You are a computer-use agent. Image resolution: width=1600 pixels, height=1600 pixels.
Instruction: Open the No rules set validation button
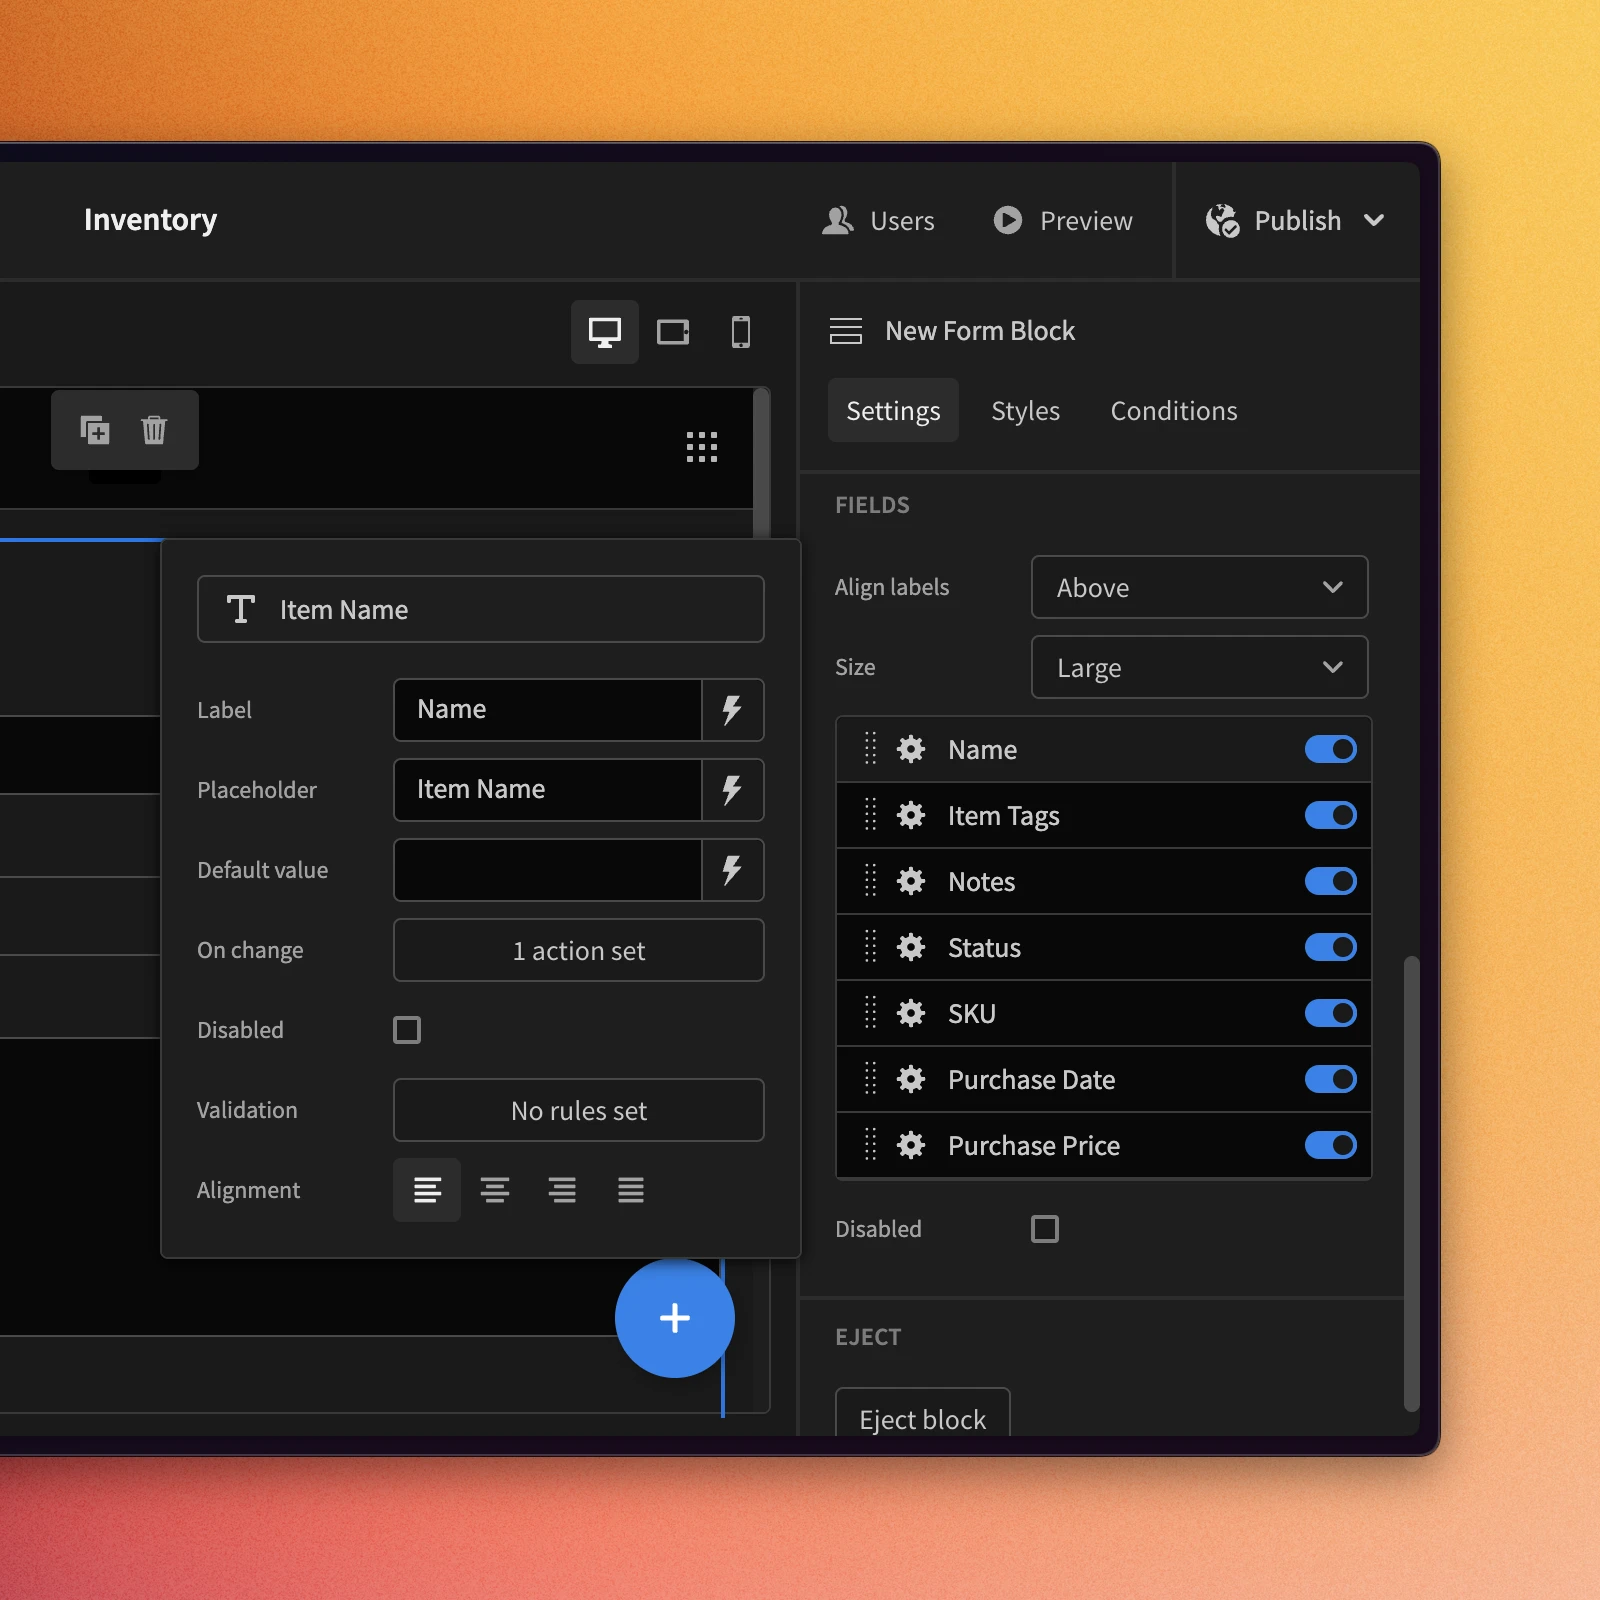point(579,1110)
